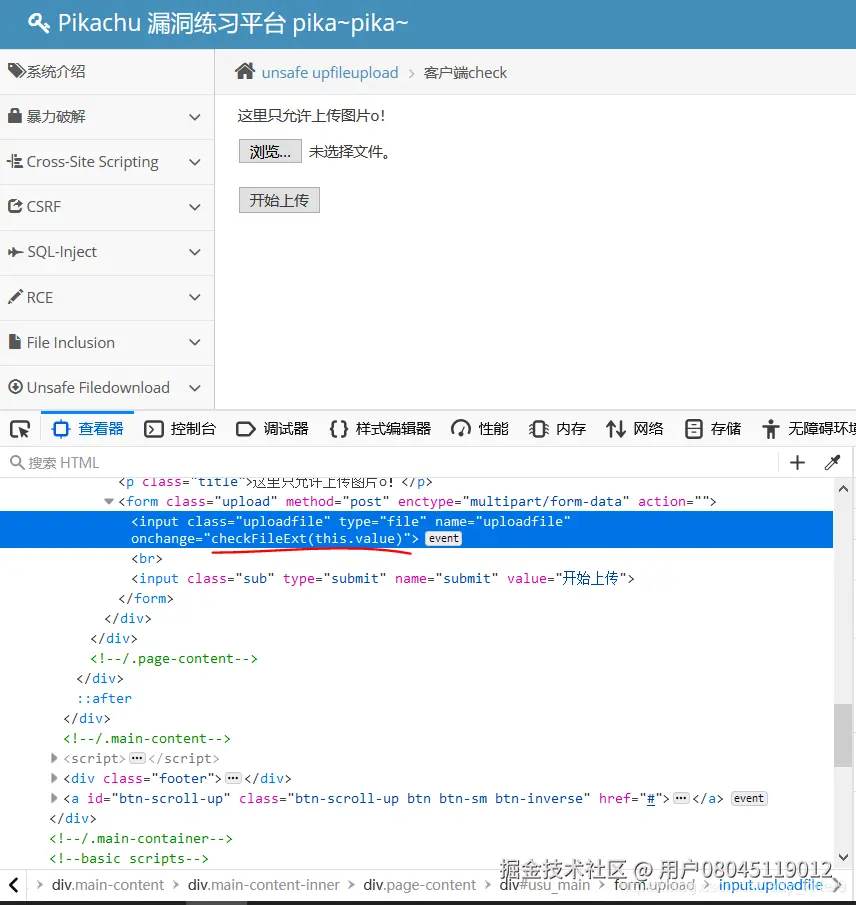
Task: Select the ::after pseudo-element node
Action: tap(104, 698)
